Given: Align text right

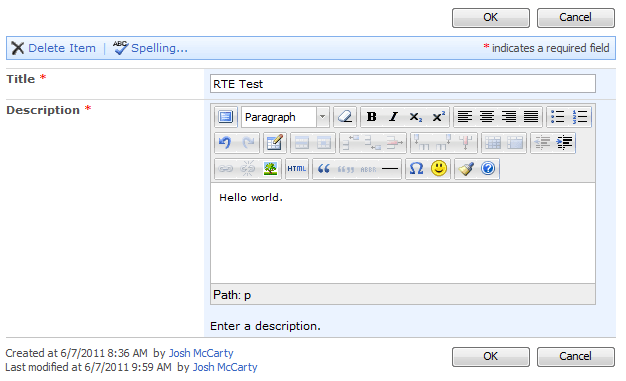Looking at the screenshot, I should [509, 117].
